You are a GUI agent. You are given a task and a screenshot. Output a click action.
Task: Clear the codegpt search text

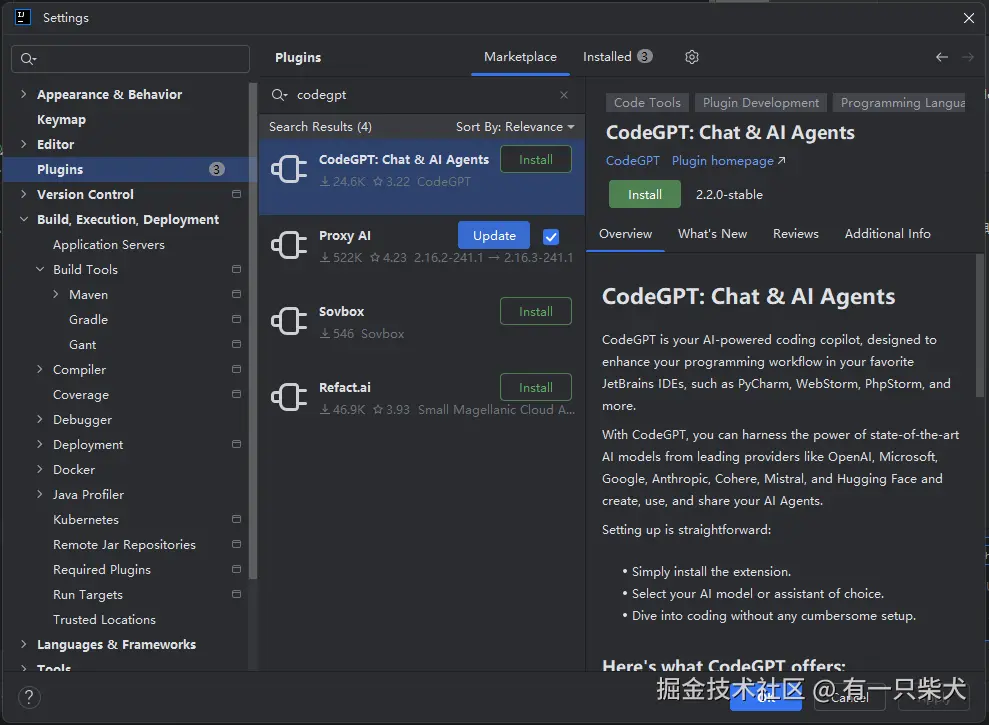(564, 95)
